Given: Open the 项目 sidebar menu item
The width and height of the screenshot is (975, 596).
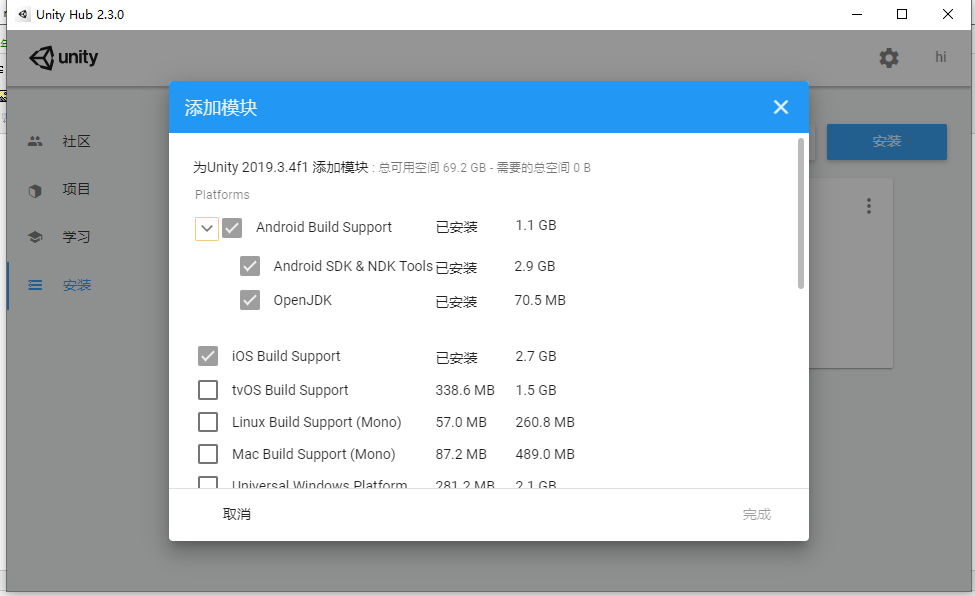Looking at the screenshot, I should (76, 189).
